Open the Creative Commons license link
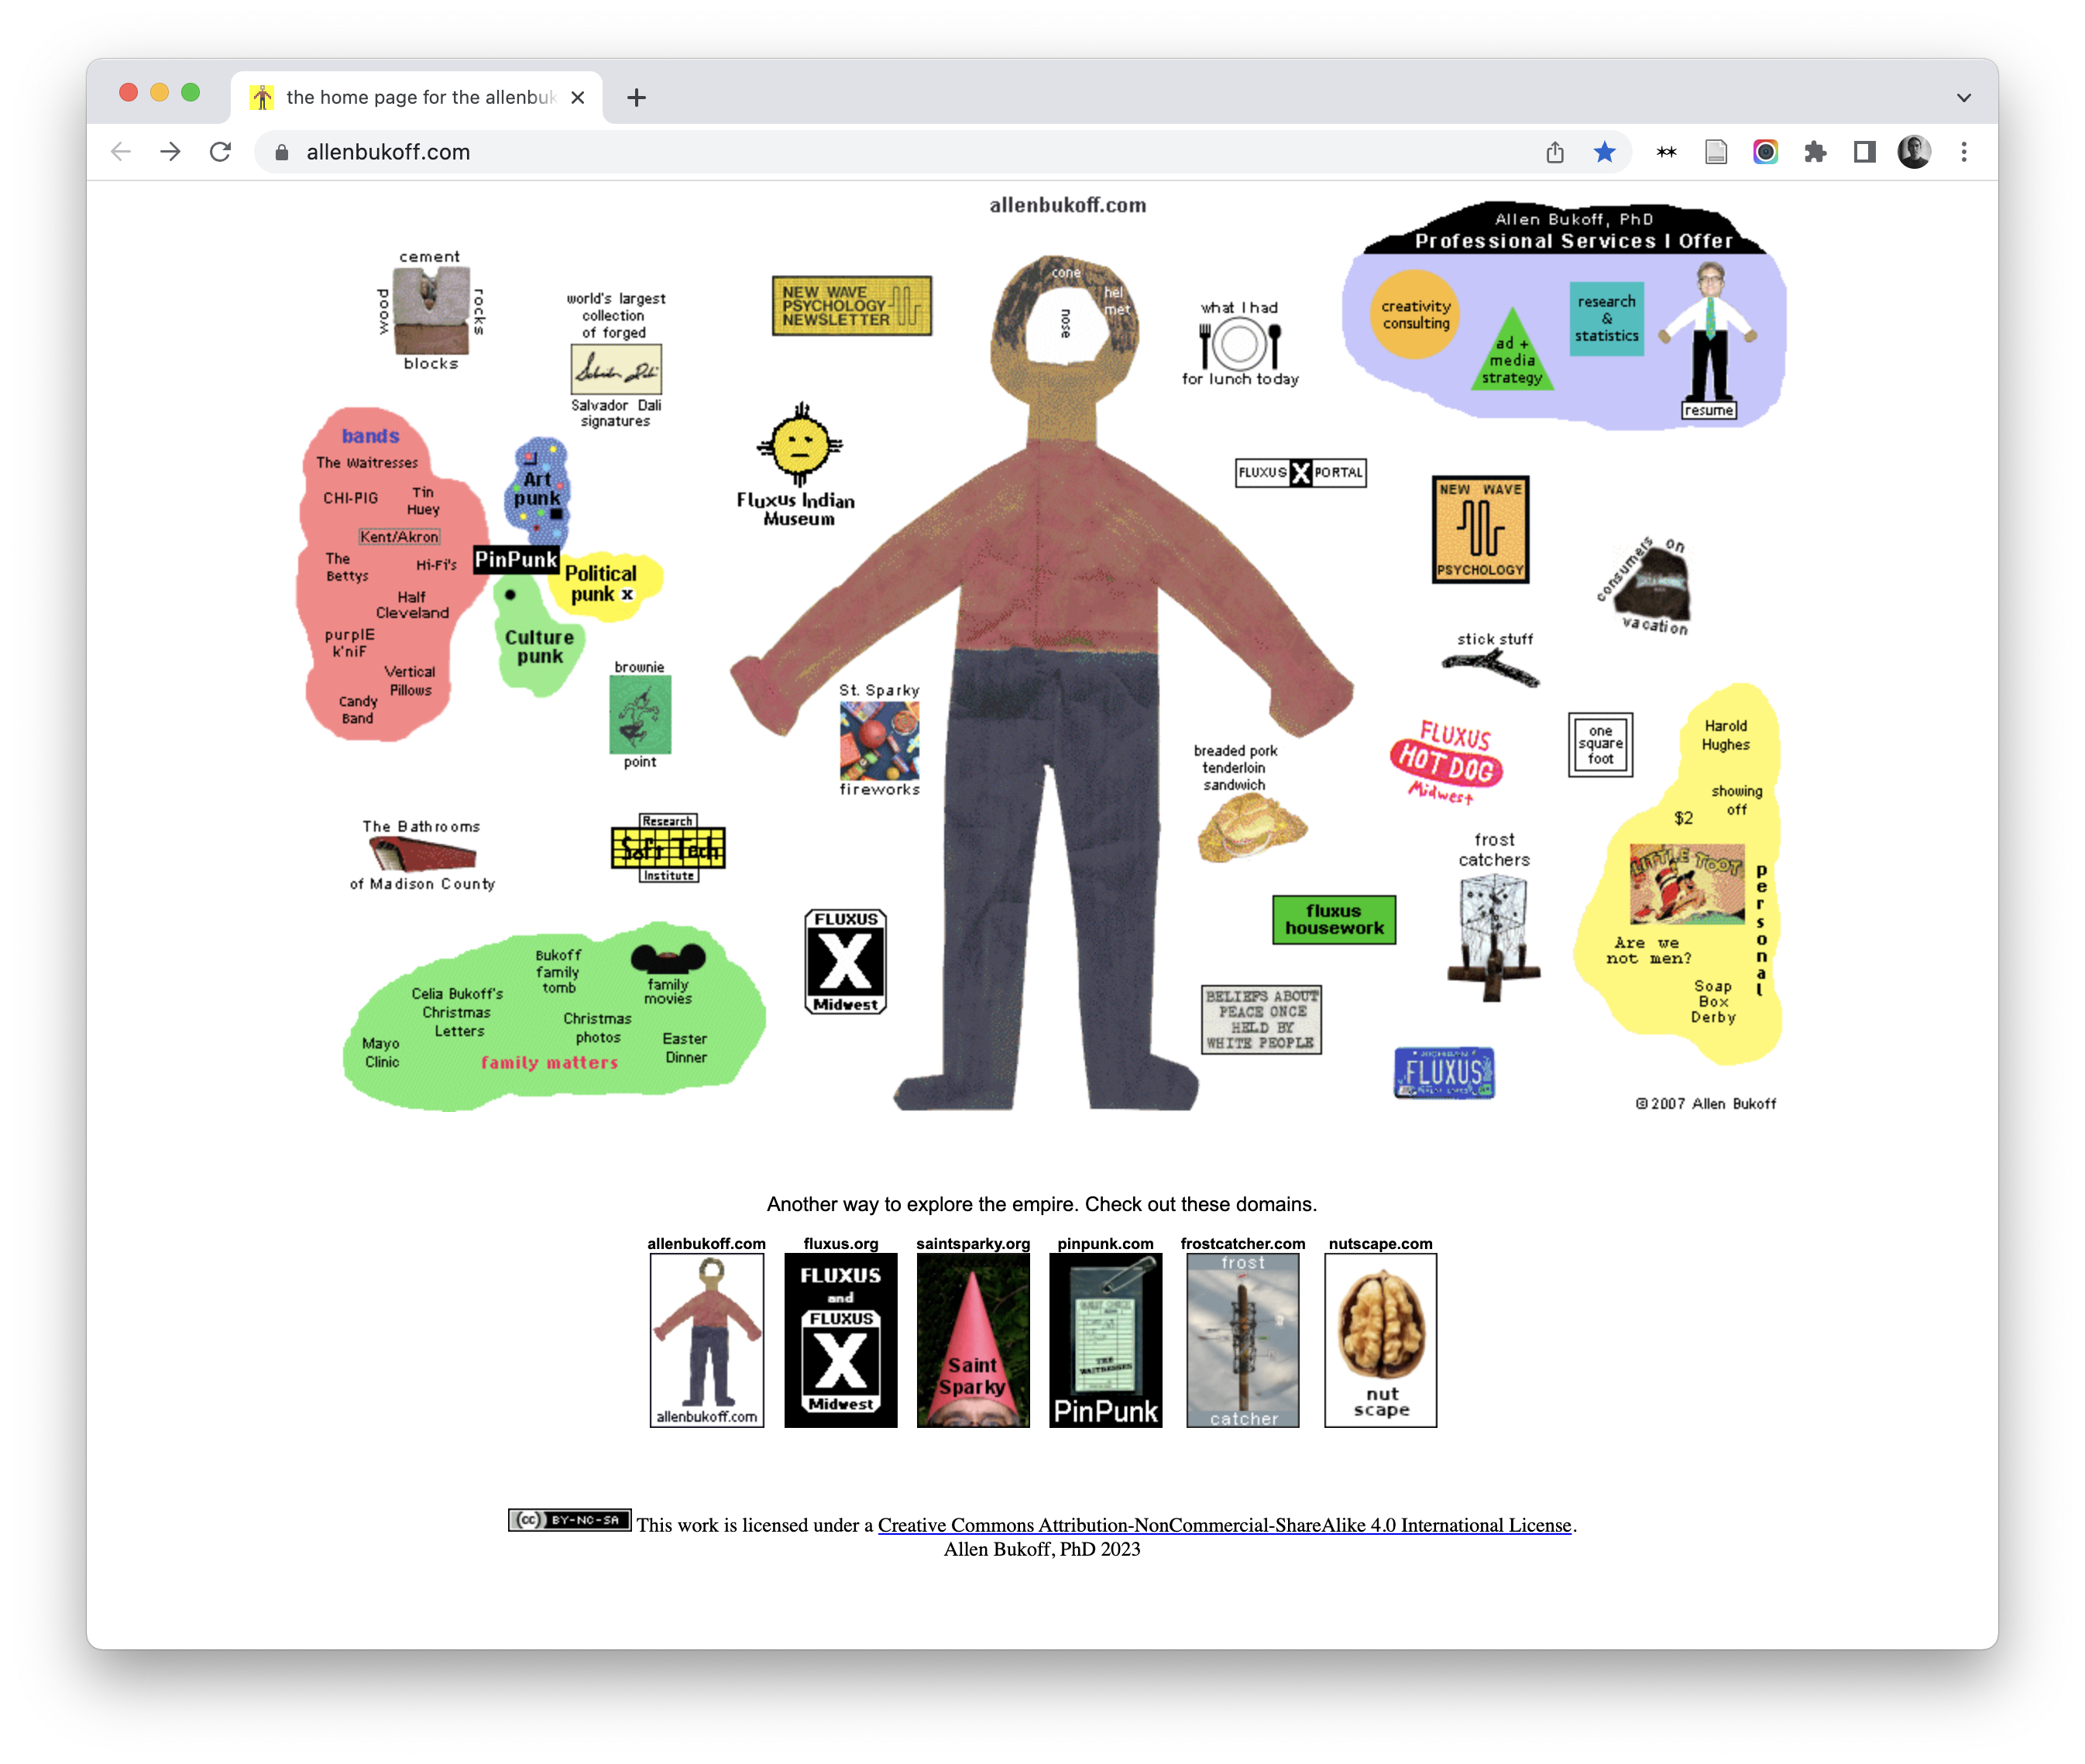The height and width of the screenshot is (1764, 2085). pyautogui.click(x=1224, y=1525)
